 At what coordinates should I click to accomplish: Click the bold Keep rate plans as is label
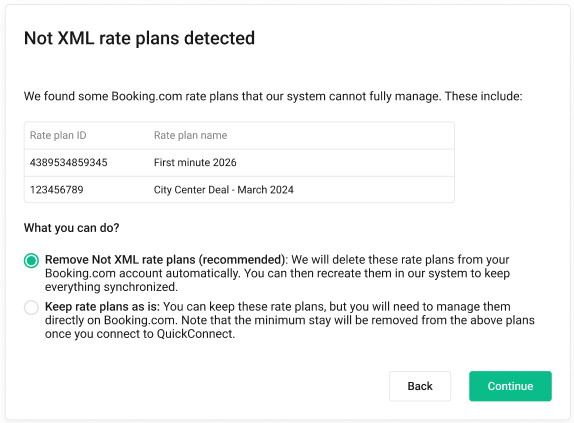point(102,306)
